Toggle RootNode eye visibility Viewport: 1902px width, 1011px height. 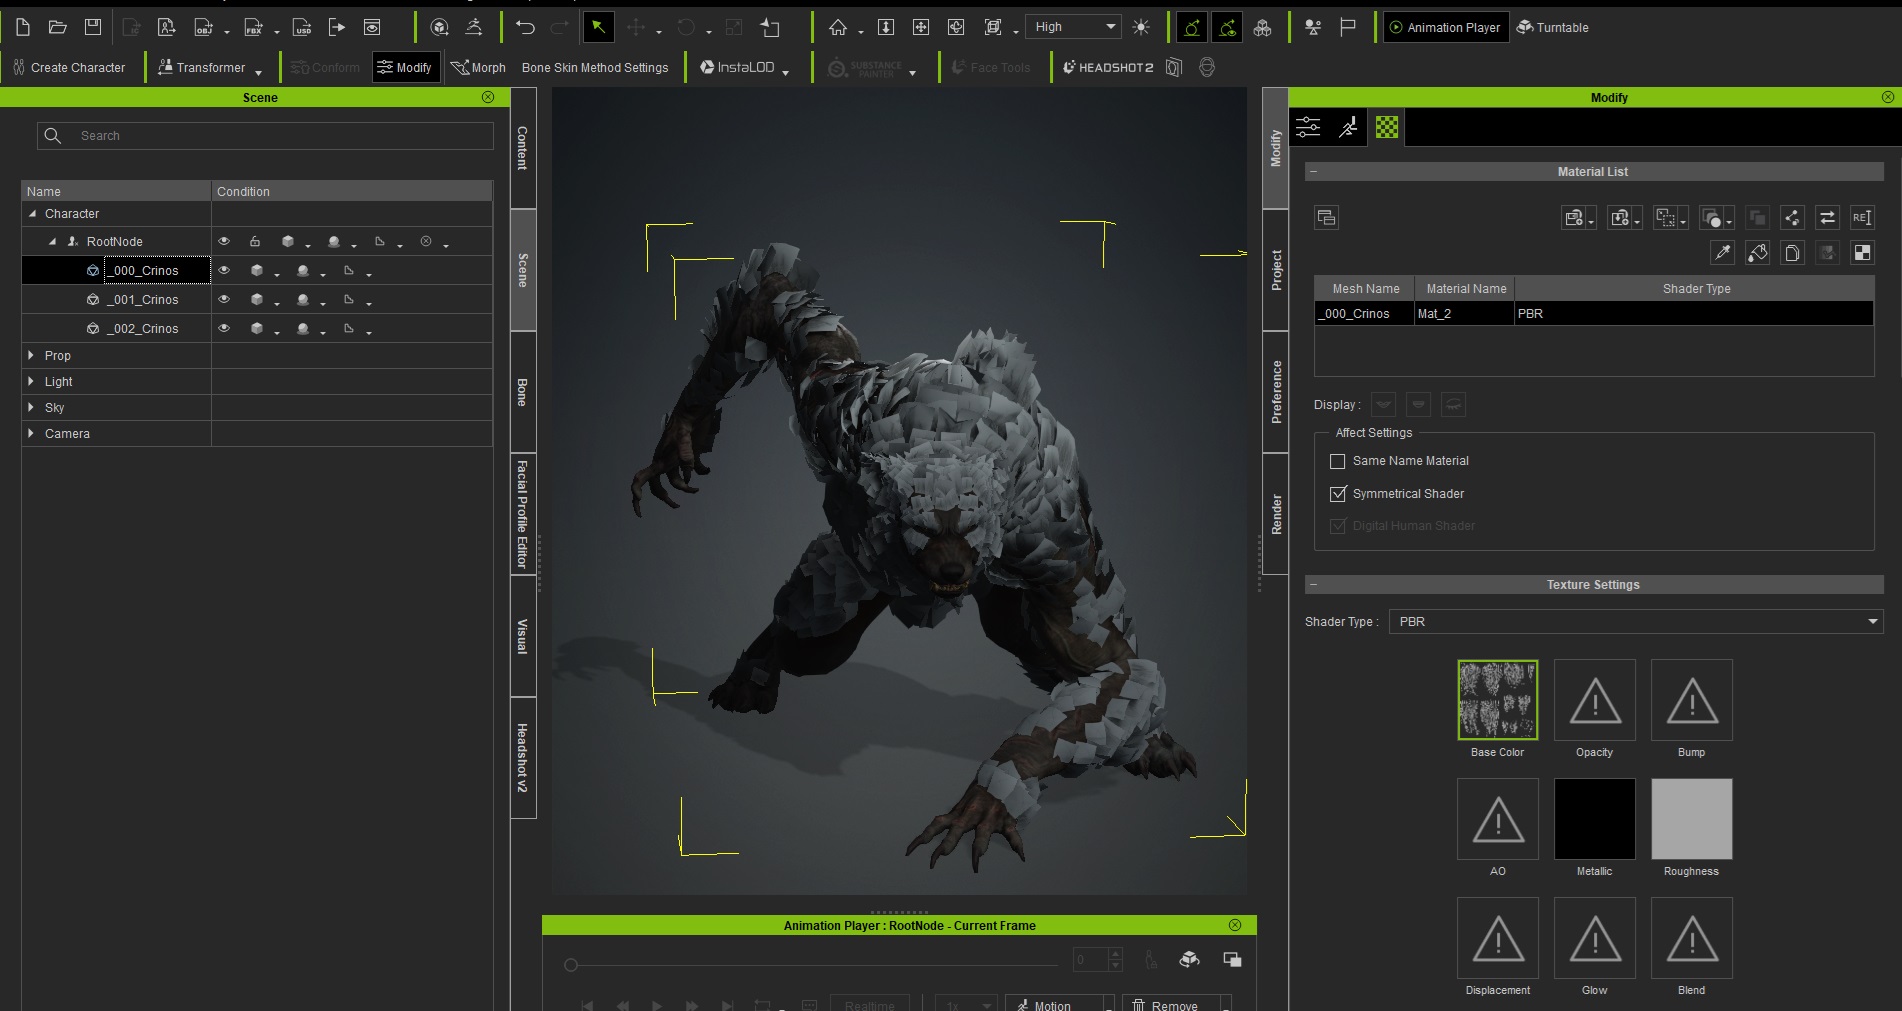[224, 241]
